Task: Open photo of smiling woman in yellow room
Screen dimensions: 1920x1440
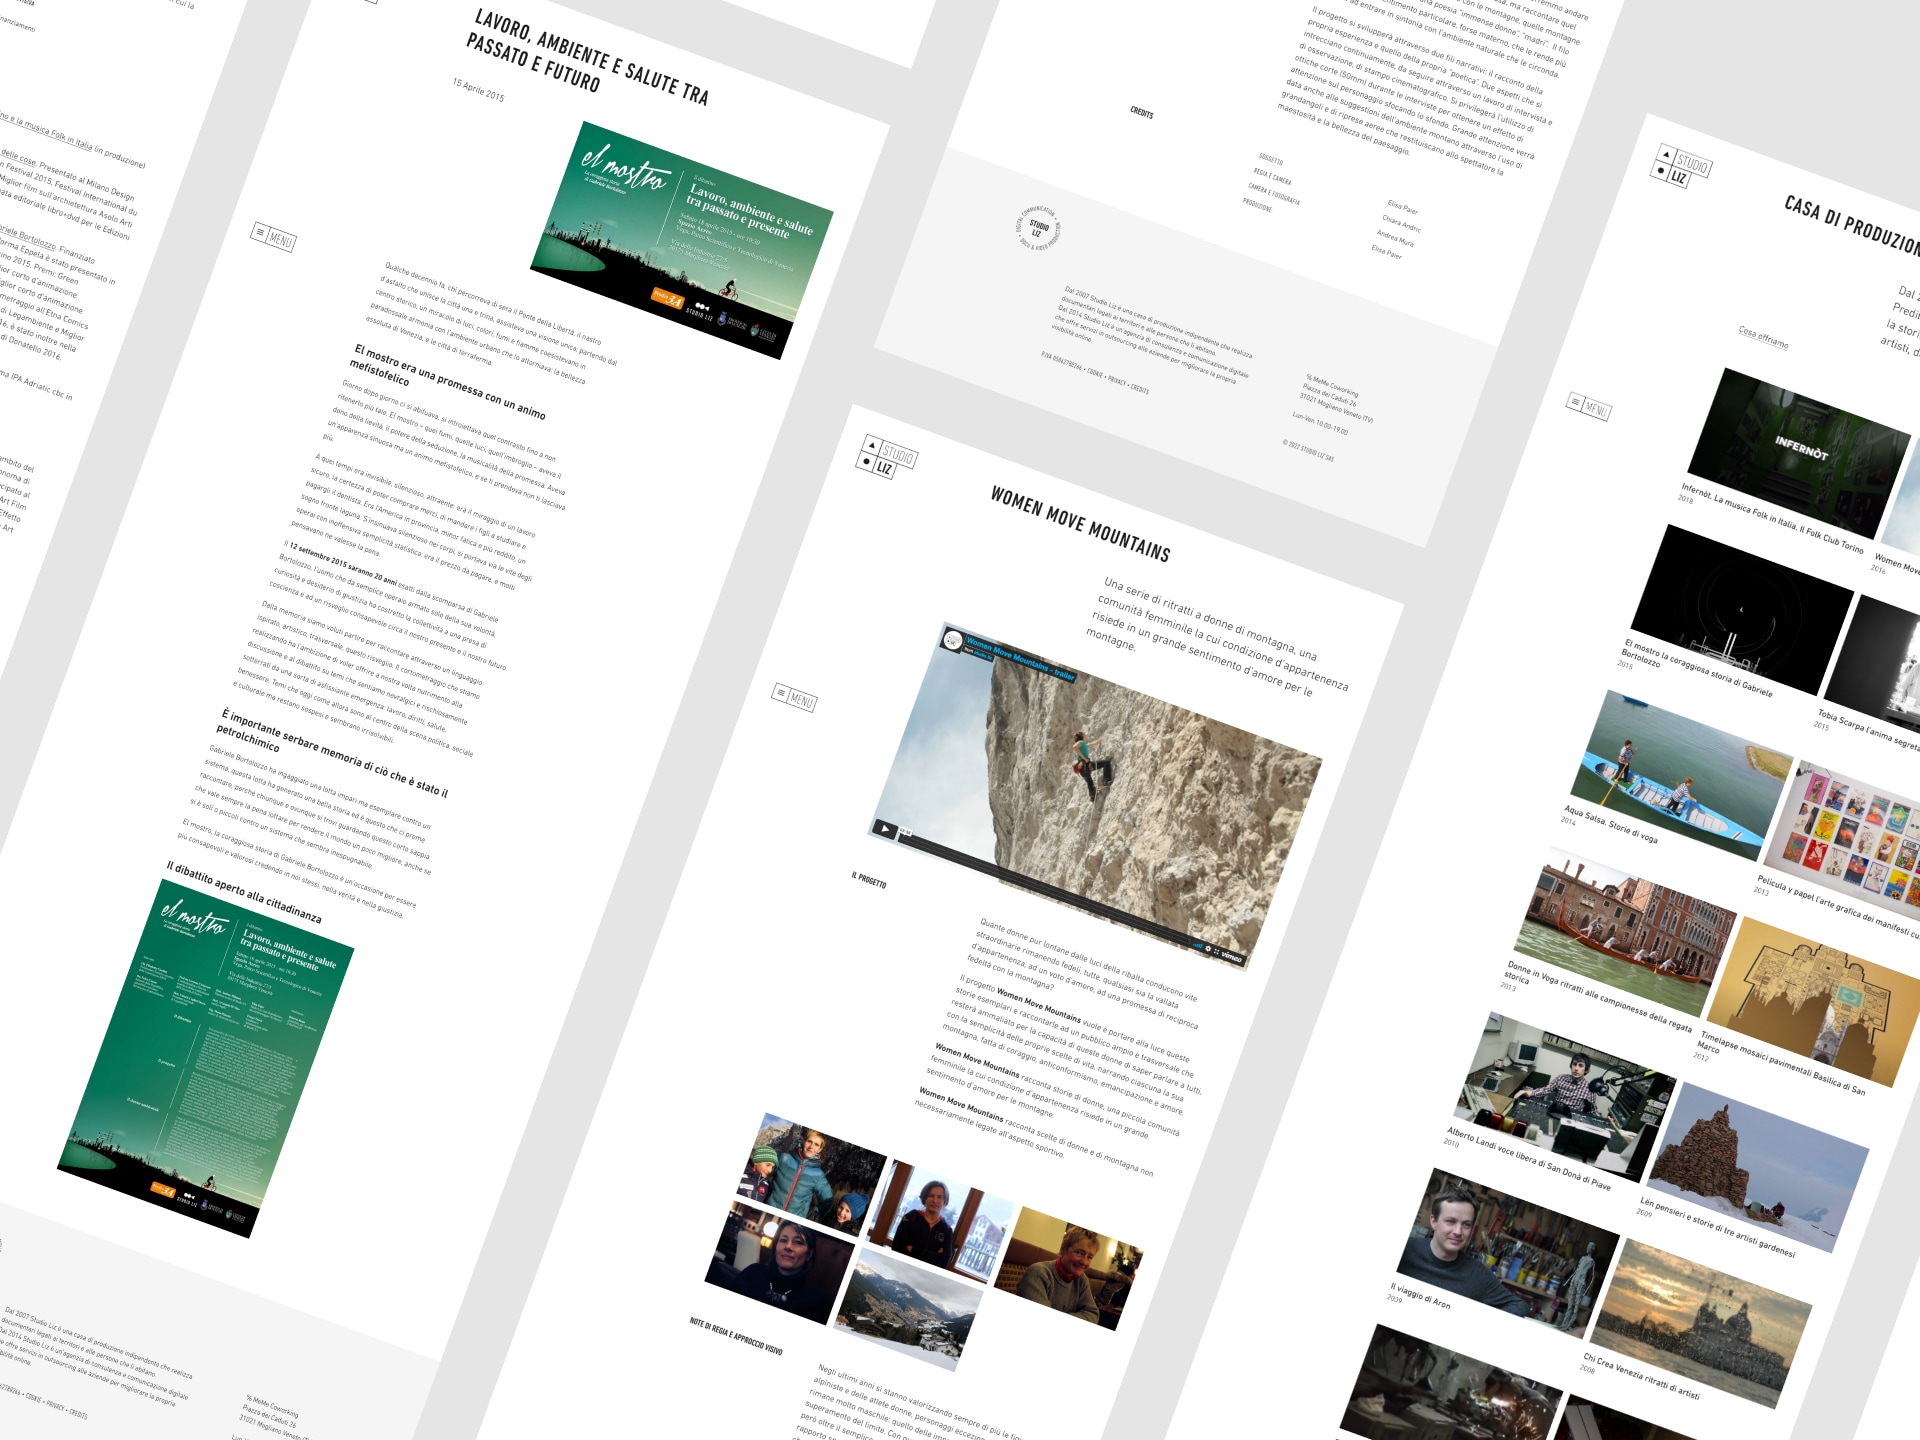Action: pyautogui.click(x=1069, y=1268)
